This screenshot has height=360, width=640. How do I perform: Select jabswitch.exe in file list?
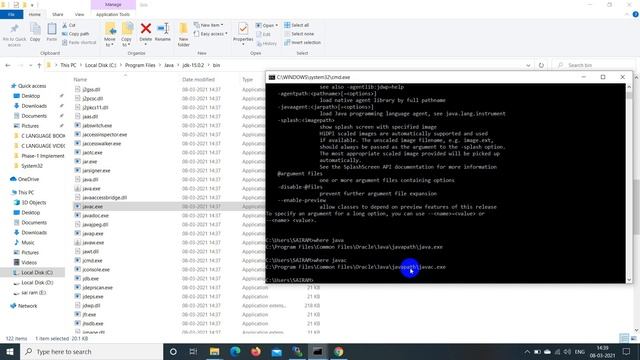click(97, 126)
